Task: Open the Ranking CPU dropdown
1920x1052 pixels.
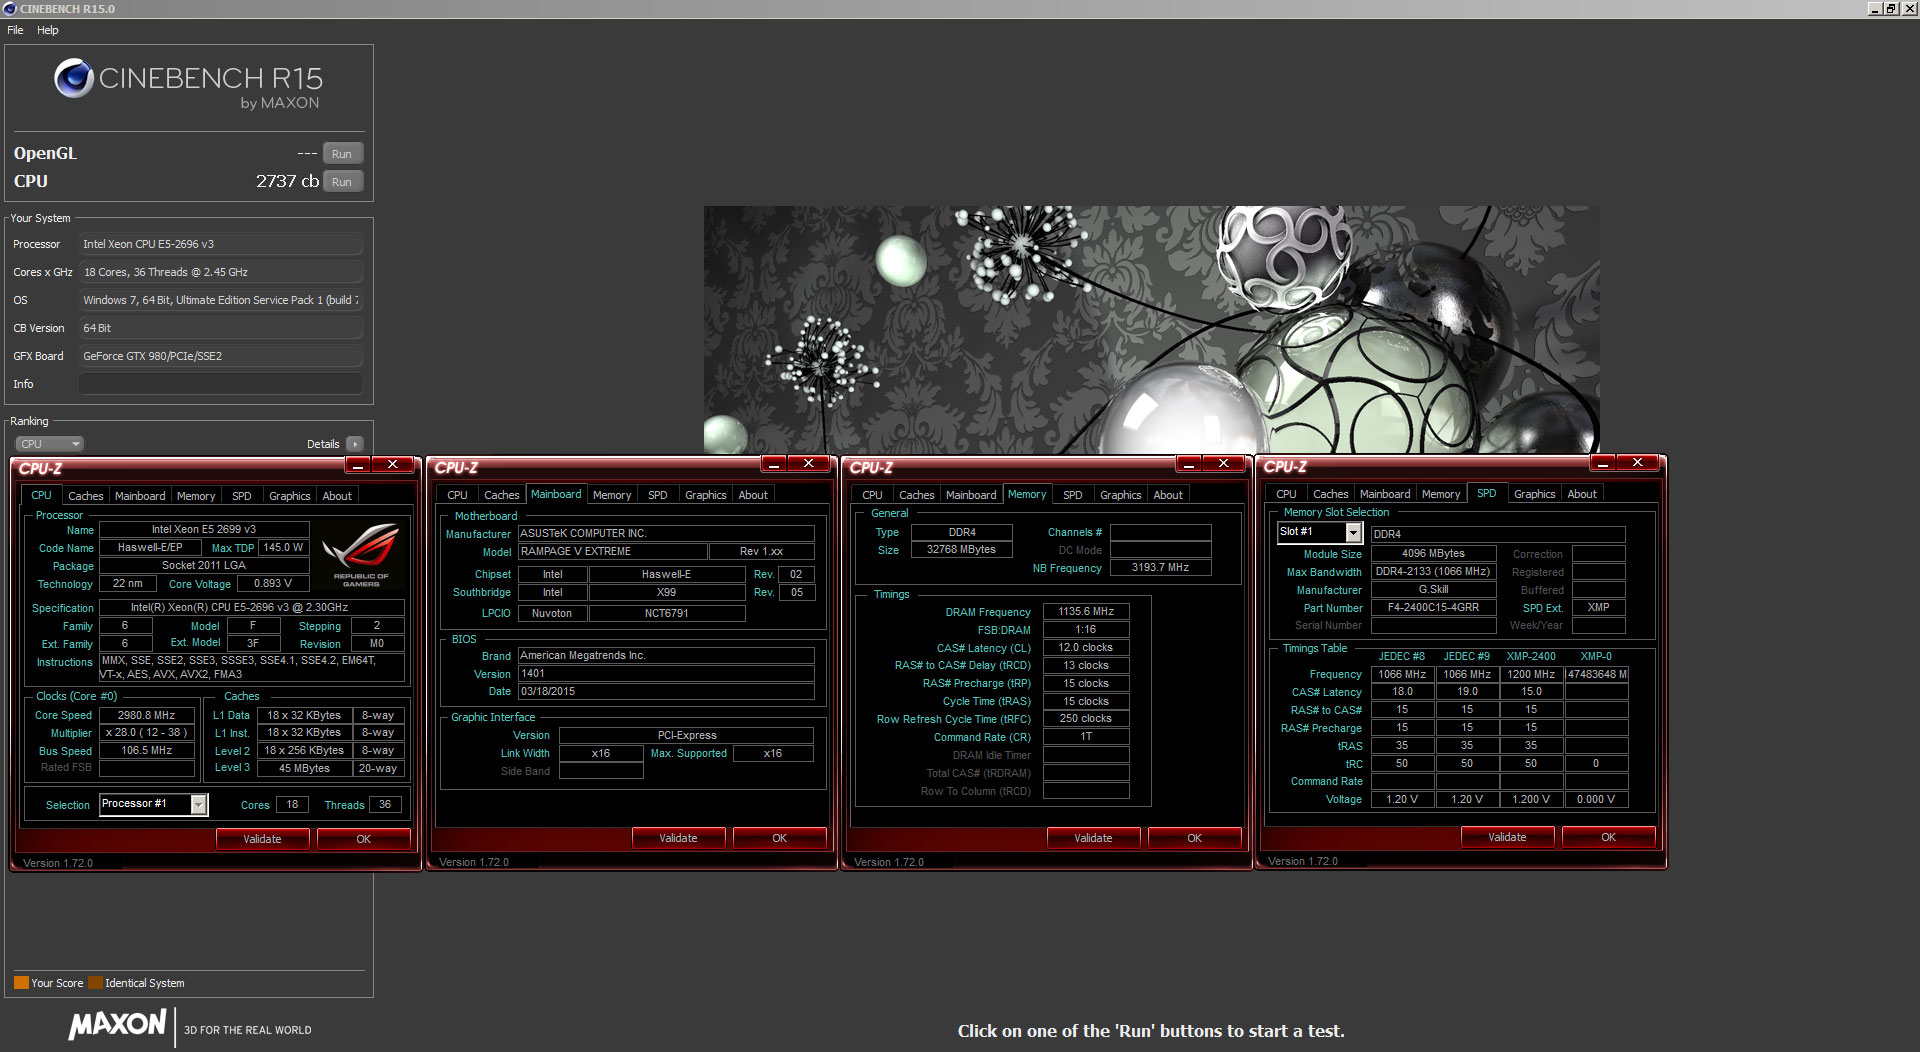Action: coord(49,444)
